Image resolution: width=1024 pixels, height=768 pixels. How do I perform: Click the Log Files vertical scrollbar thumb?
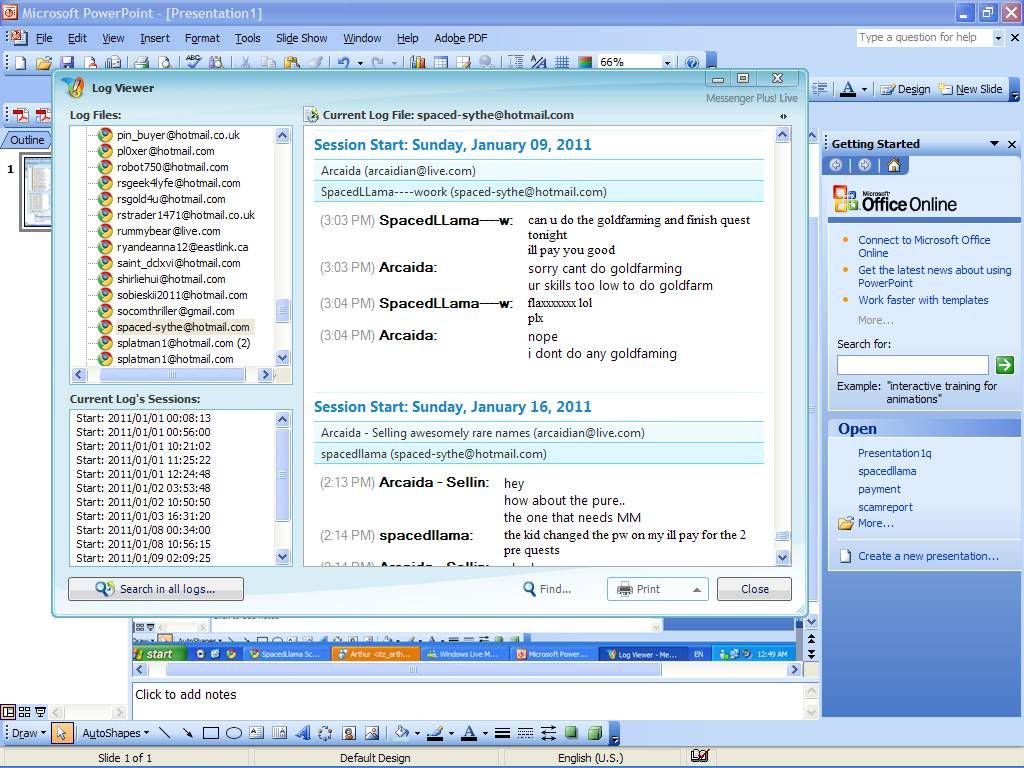coord(282,310)
